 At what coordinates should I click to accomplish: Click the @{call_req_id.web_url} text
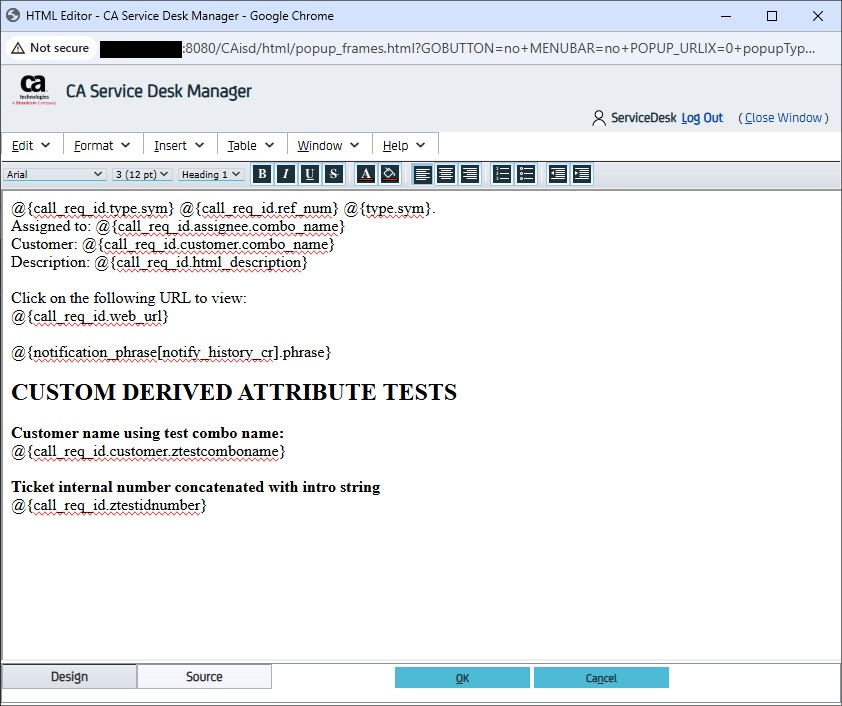tap(90, 316)
